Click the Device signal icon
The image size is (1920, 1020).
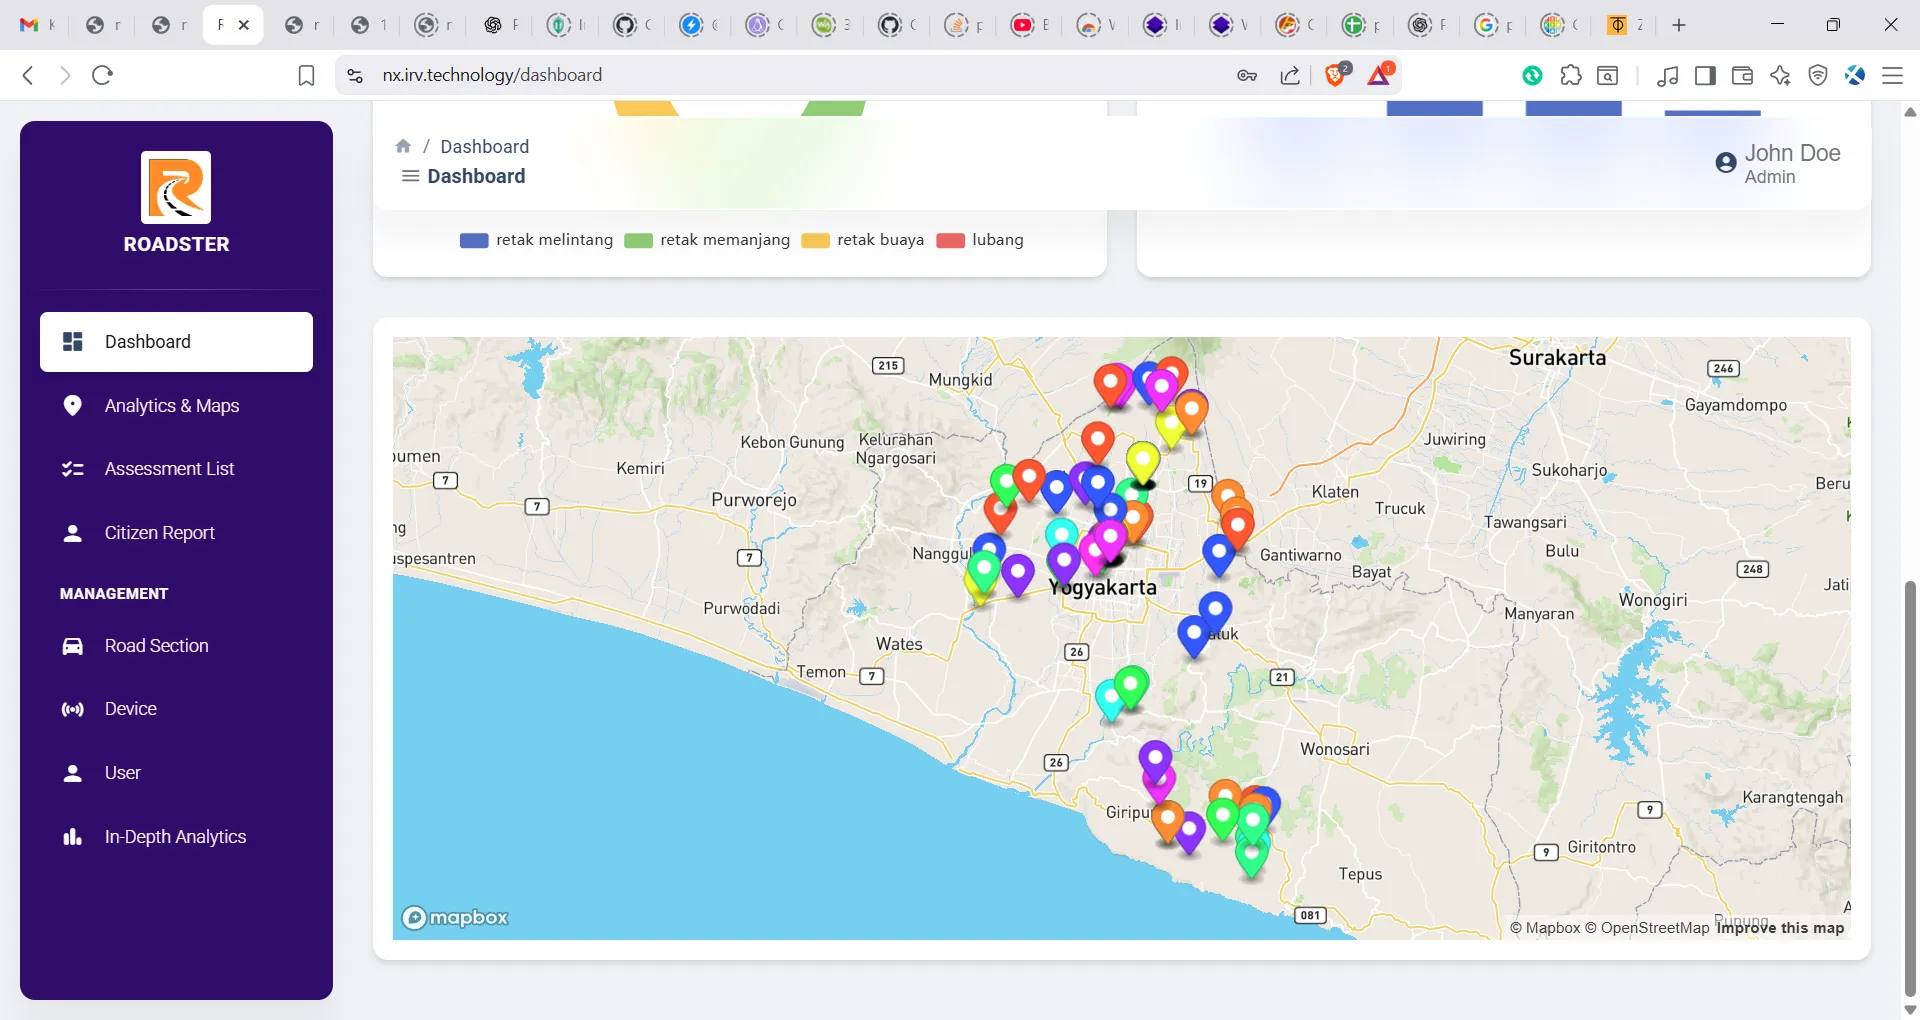(x=72, y=709)
